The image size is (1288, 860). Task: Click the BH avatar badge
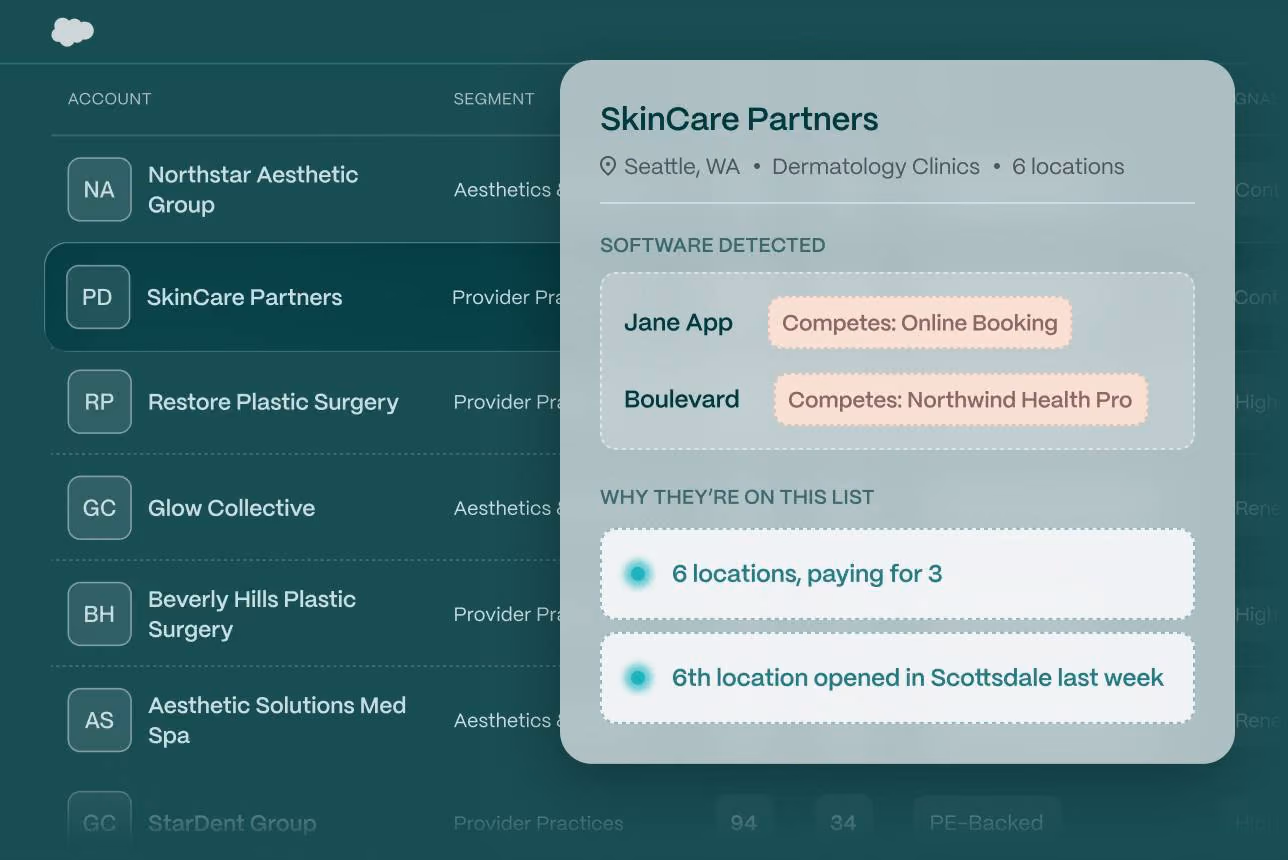coord(99,614)
